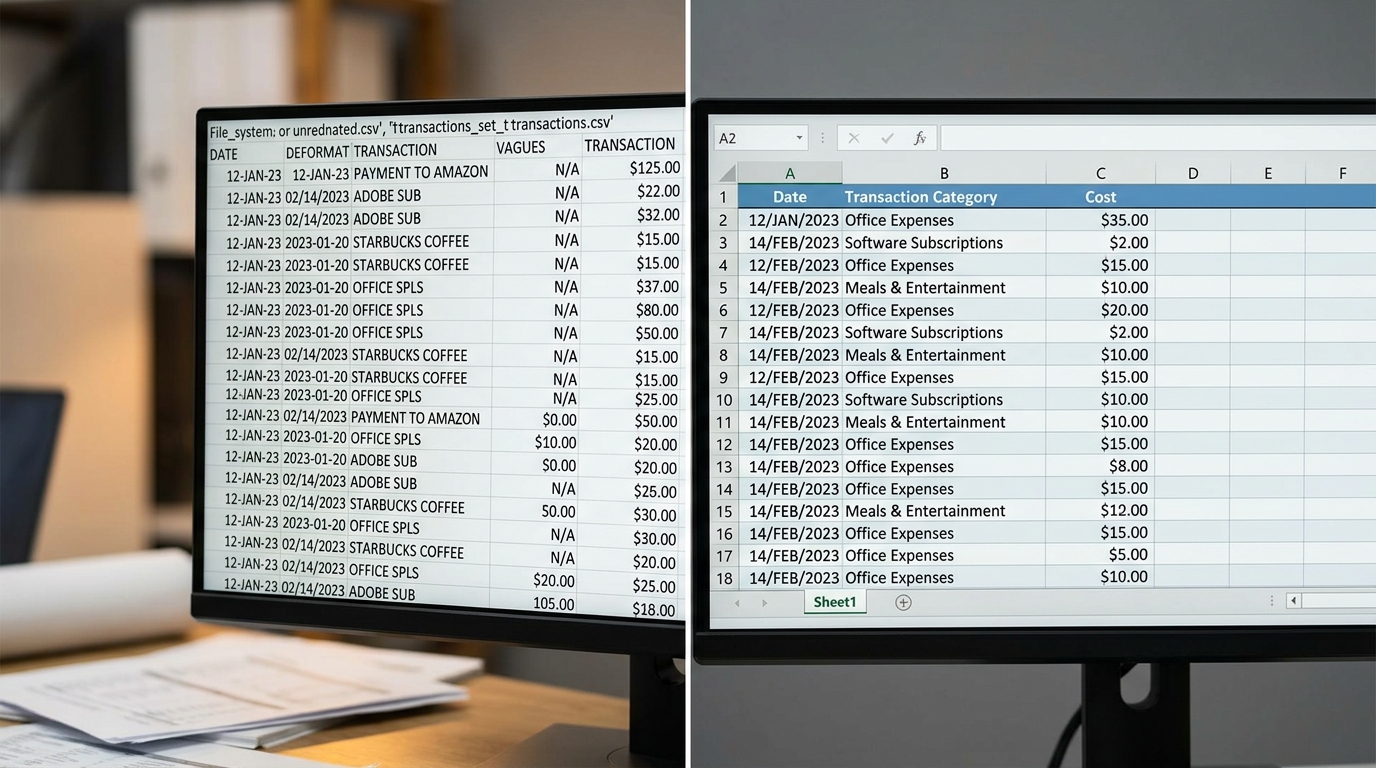The height and width of the screenshot is (768, 1376).
Task: Click the $125.00 value on left monitor
Action: point(655,168)
